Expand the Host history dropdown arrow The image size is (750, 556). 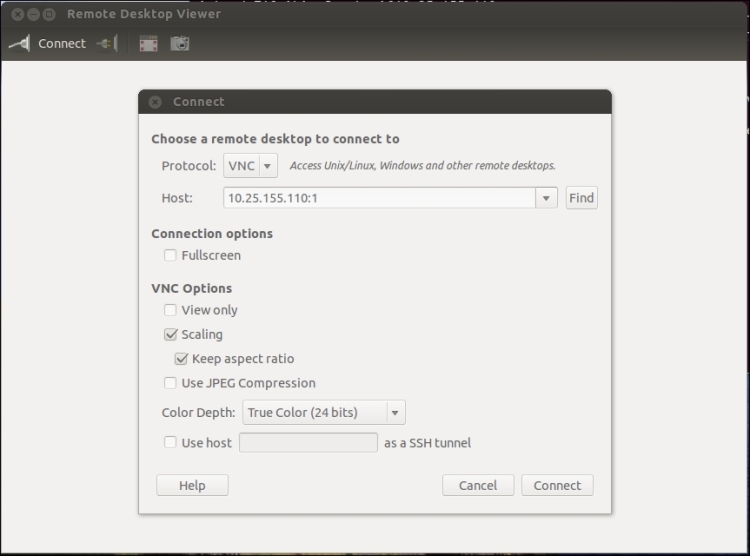tap(546, 198)
